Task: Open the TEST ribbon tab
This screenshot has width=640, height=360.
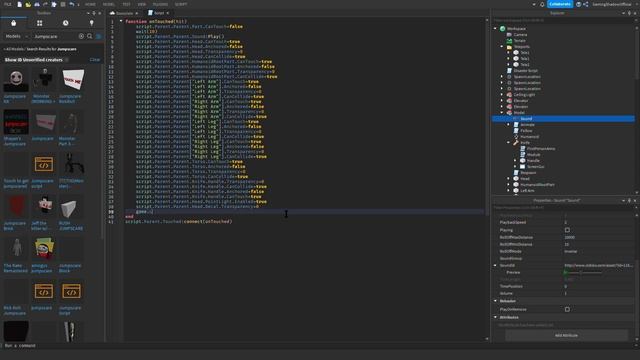Action: tap(127, 4)
